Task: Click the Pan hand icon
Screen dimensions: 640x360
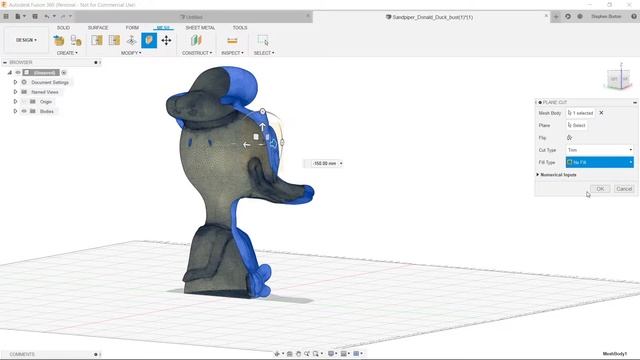Action: (298, 354)
